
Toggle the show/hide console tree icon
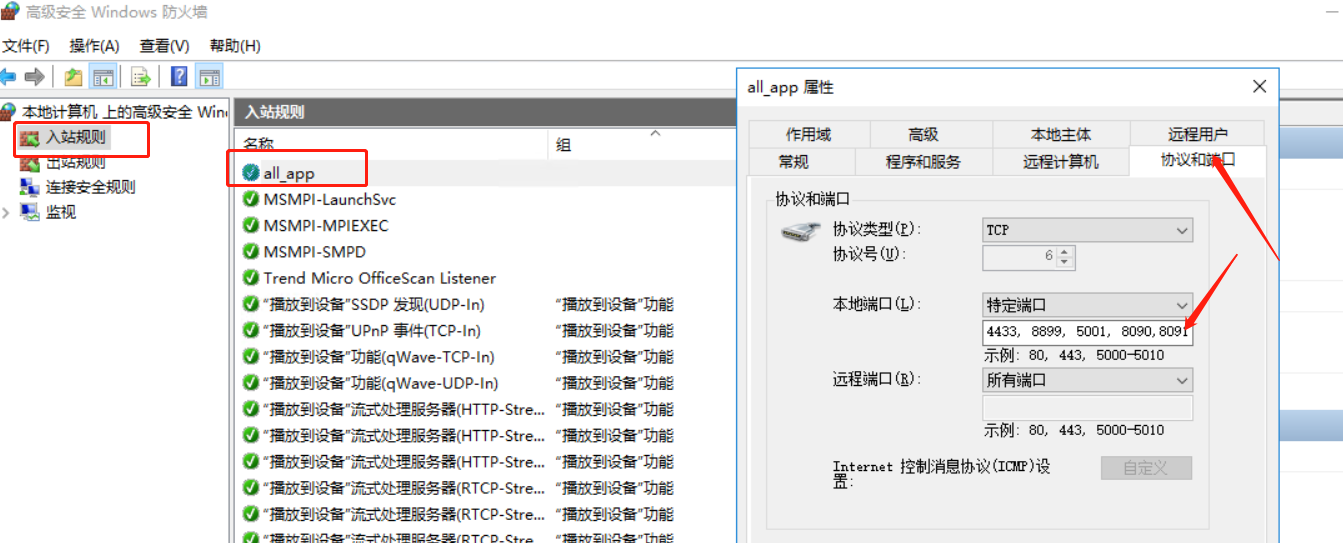[x=103, y=77]
